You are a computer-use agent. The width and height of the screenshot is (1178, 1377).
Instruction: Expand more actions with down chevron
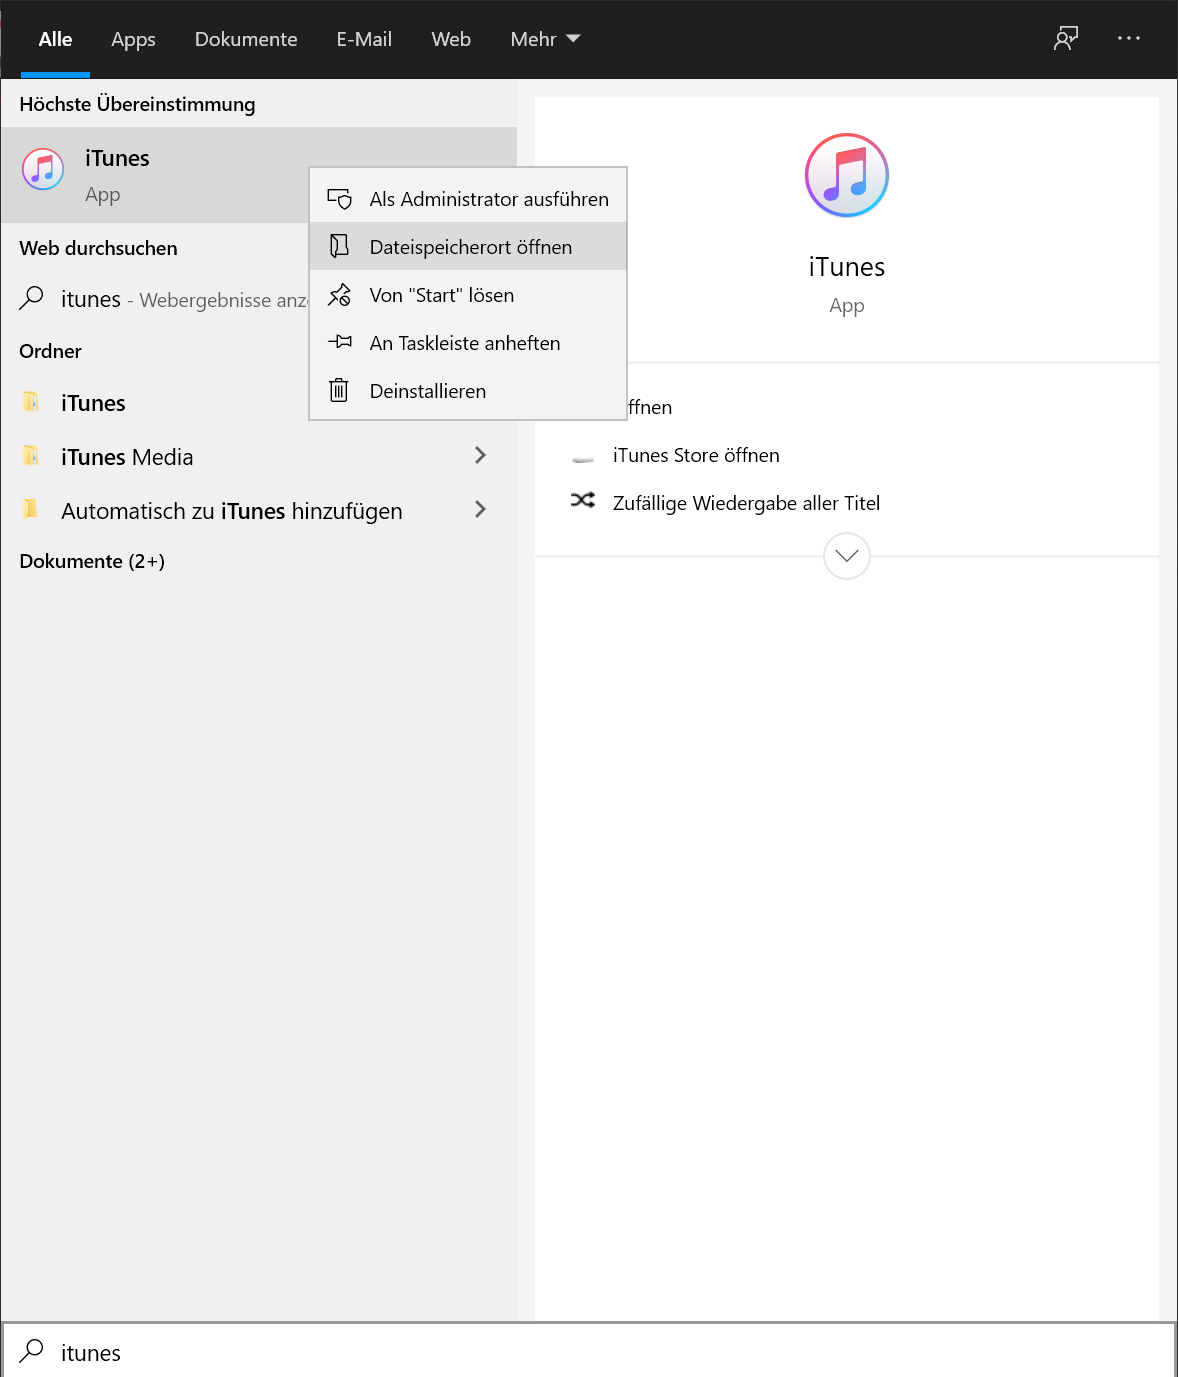[847, 556]
